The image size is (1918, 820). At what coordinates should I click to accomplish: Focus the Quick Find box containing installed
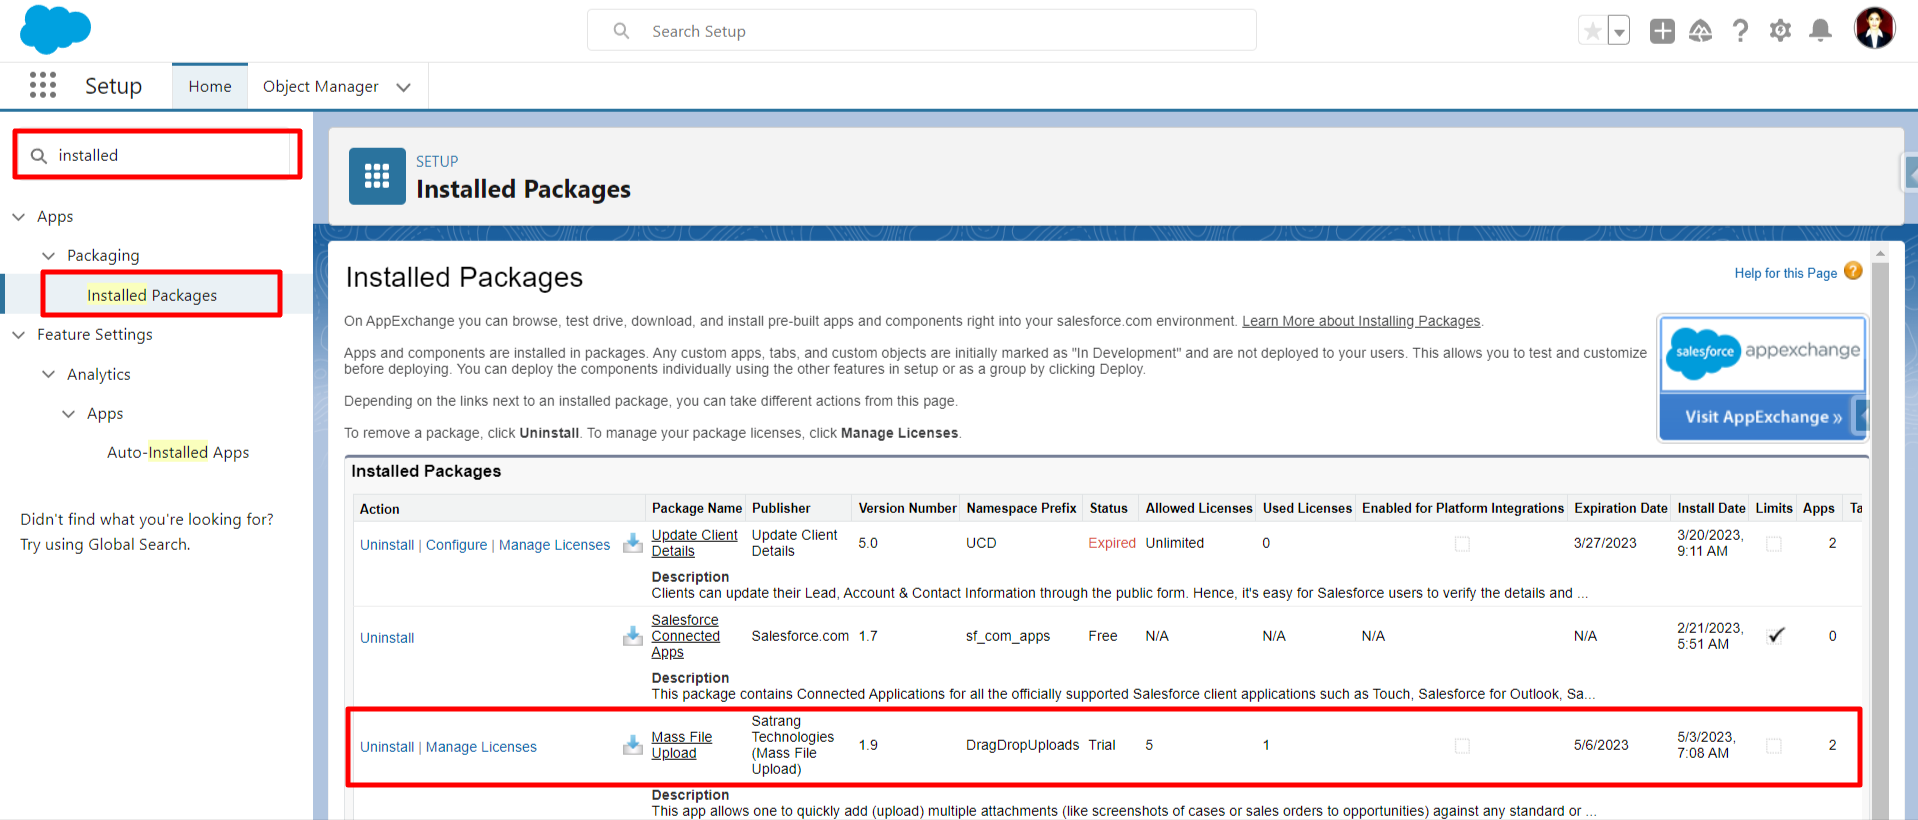[157, 155]
